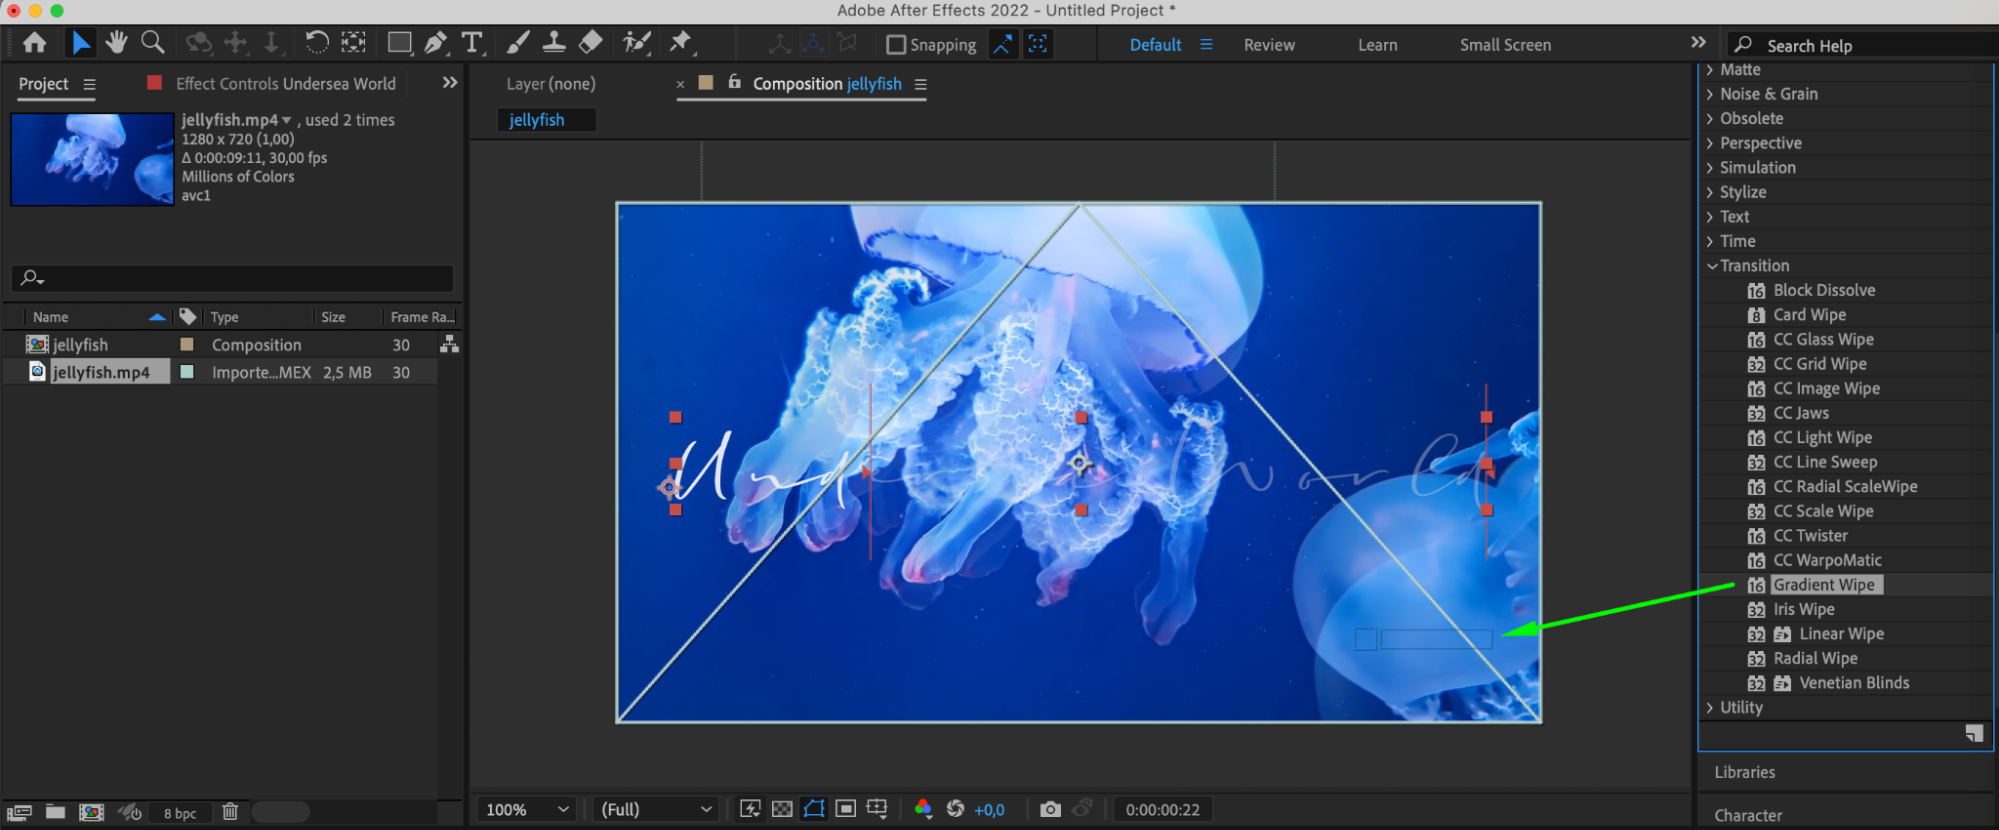Select the Hand tool

[x=117, y=42]
